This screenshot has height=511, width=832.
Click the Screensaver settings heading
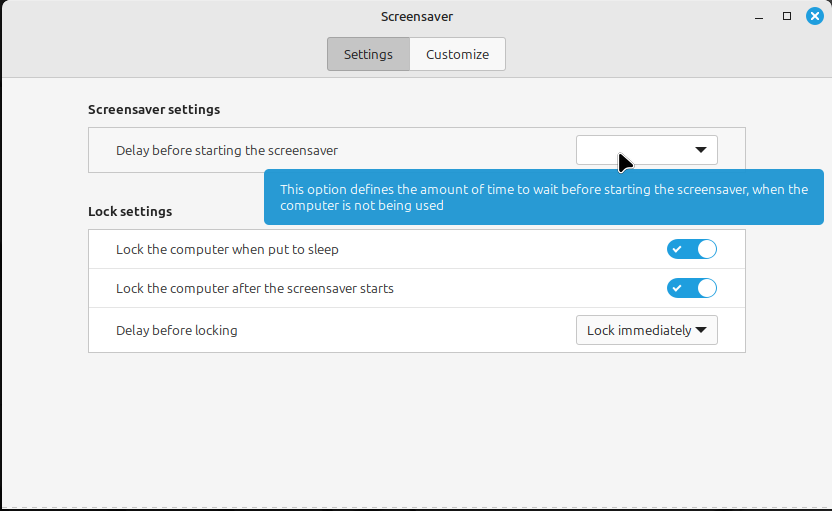(x=154, y=109)
